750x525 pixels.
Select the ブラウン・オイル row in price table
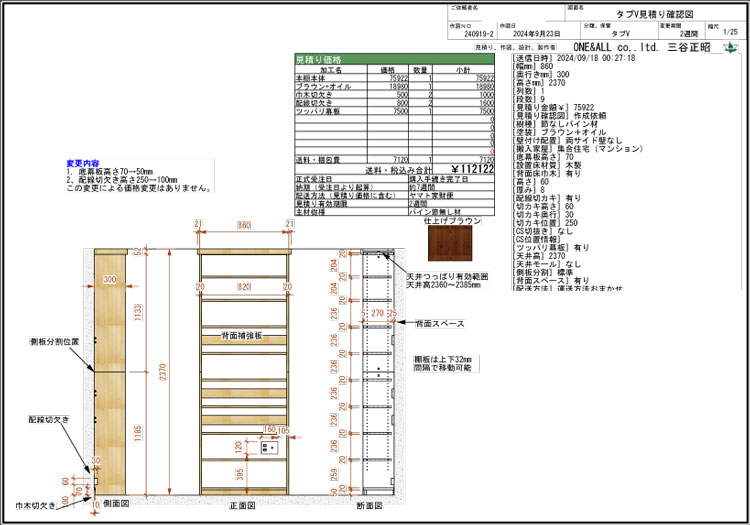point(395,87)
